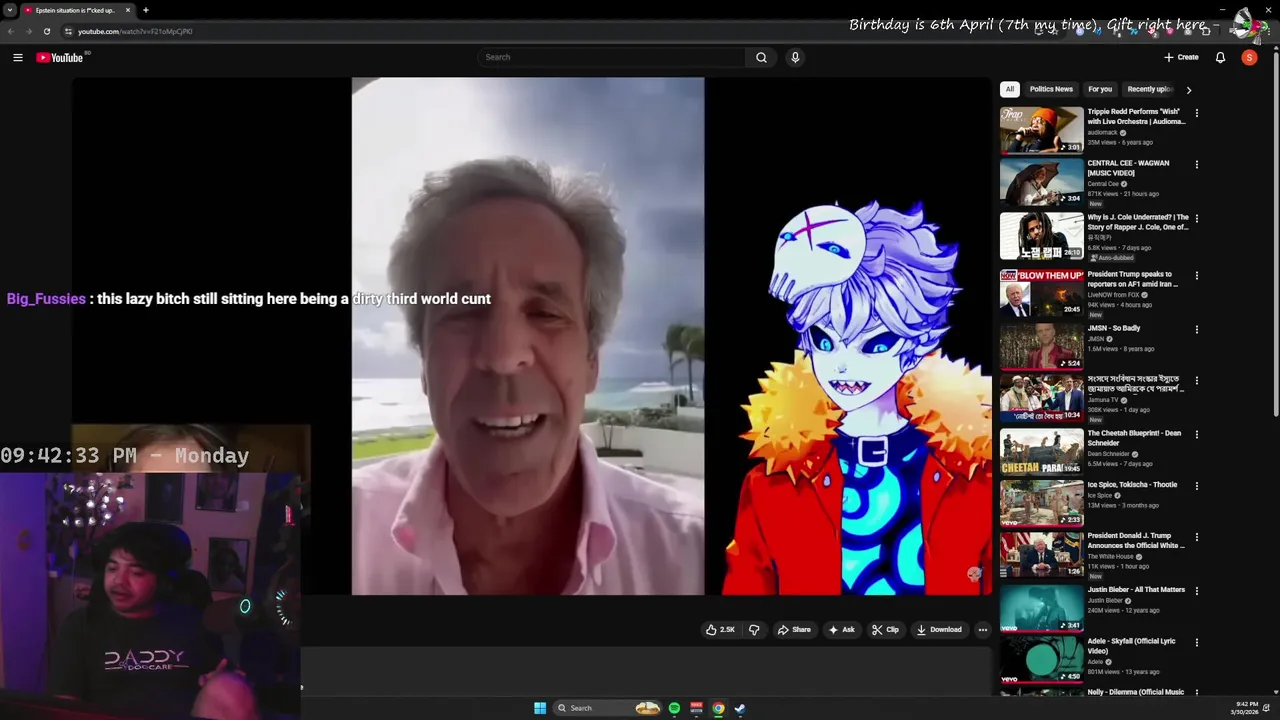Image resolution: width=1280 pixels, height=720 pixels.
Task: Click the Audiomack channel name
Action: point(1103,132)
